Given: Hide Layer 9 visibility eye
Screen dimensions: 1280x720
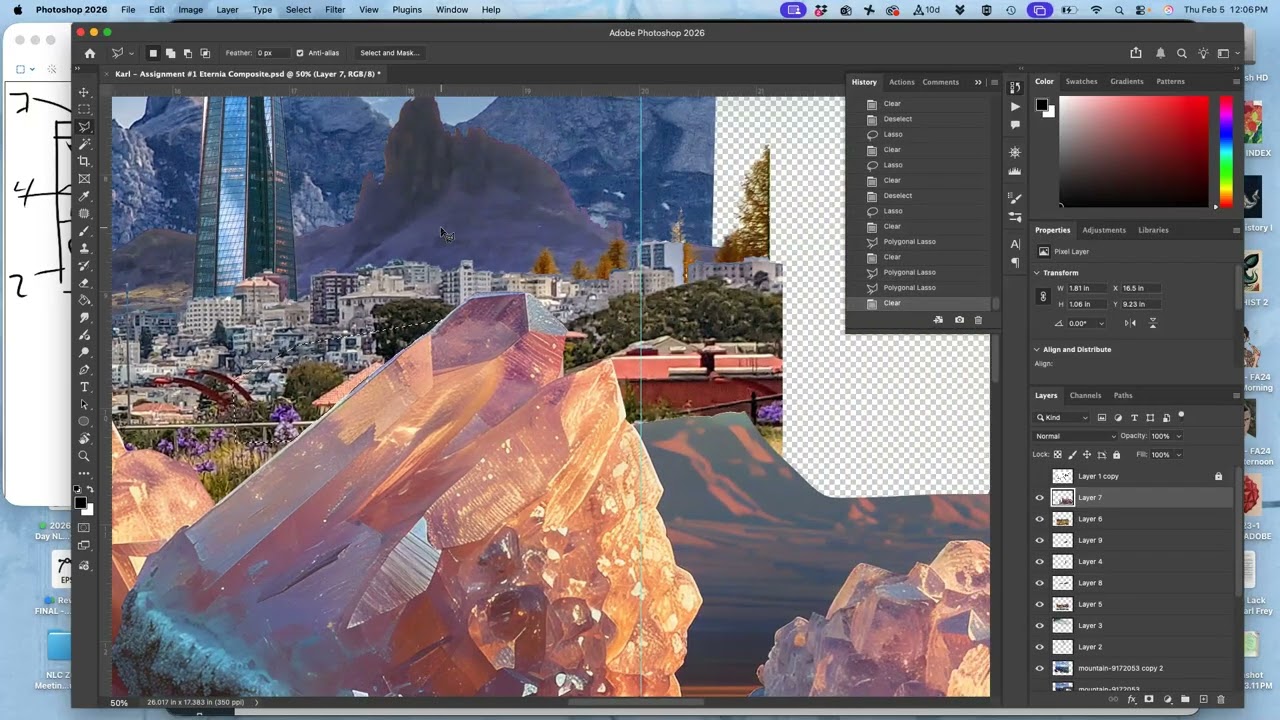Looking at the screenshot, I should (1039, 540).
